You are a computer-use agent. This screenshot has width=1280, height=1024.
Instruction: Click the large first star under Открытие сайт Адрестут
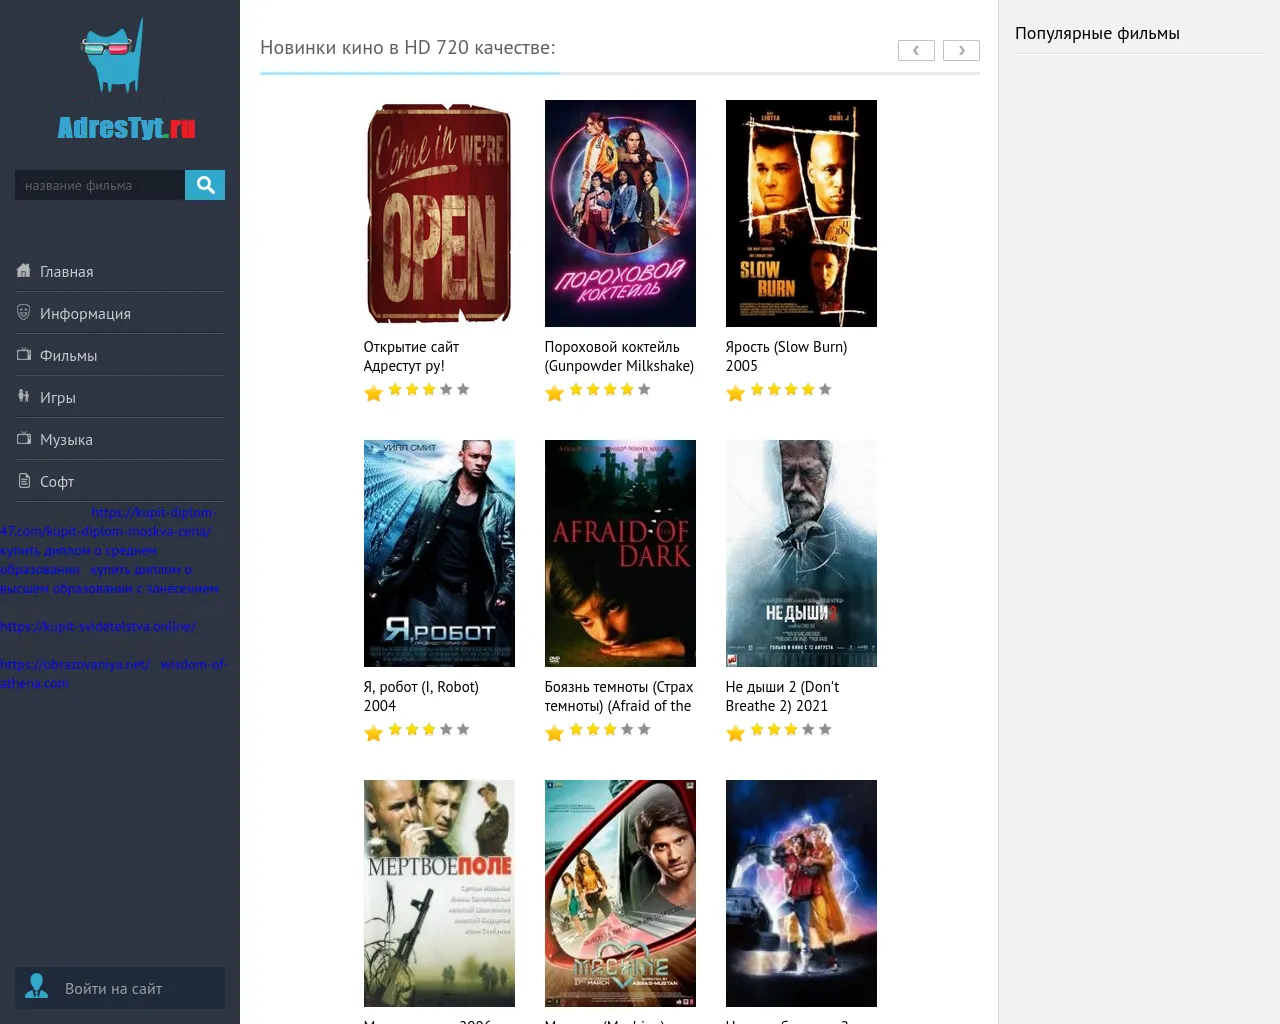click(374, 393)
